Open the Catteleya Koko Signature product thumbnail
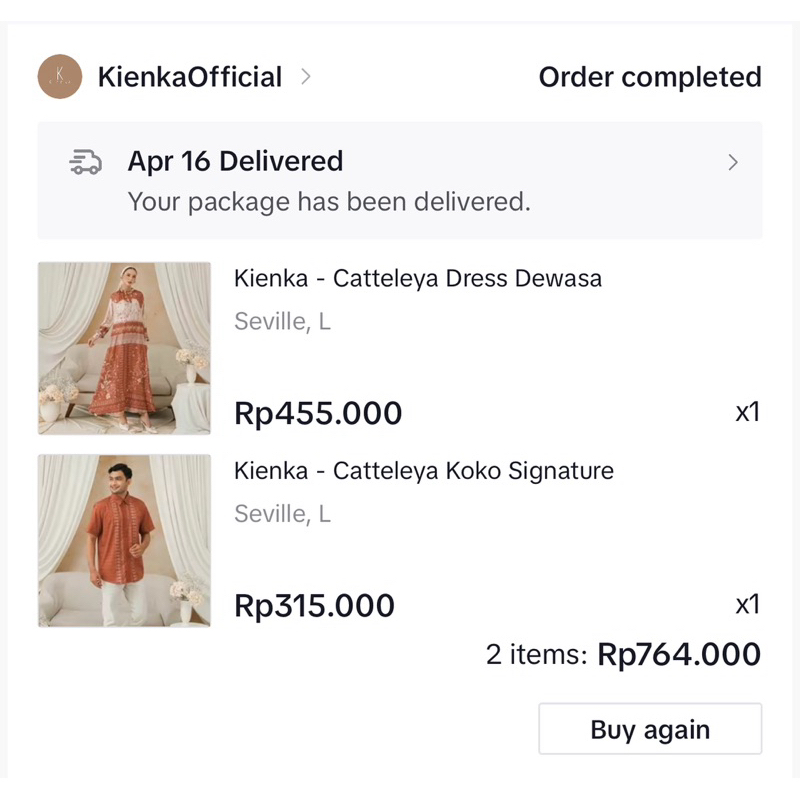Image resolution: width=800 pixels, height=800 pixels. pos(124,540)
